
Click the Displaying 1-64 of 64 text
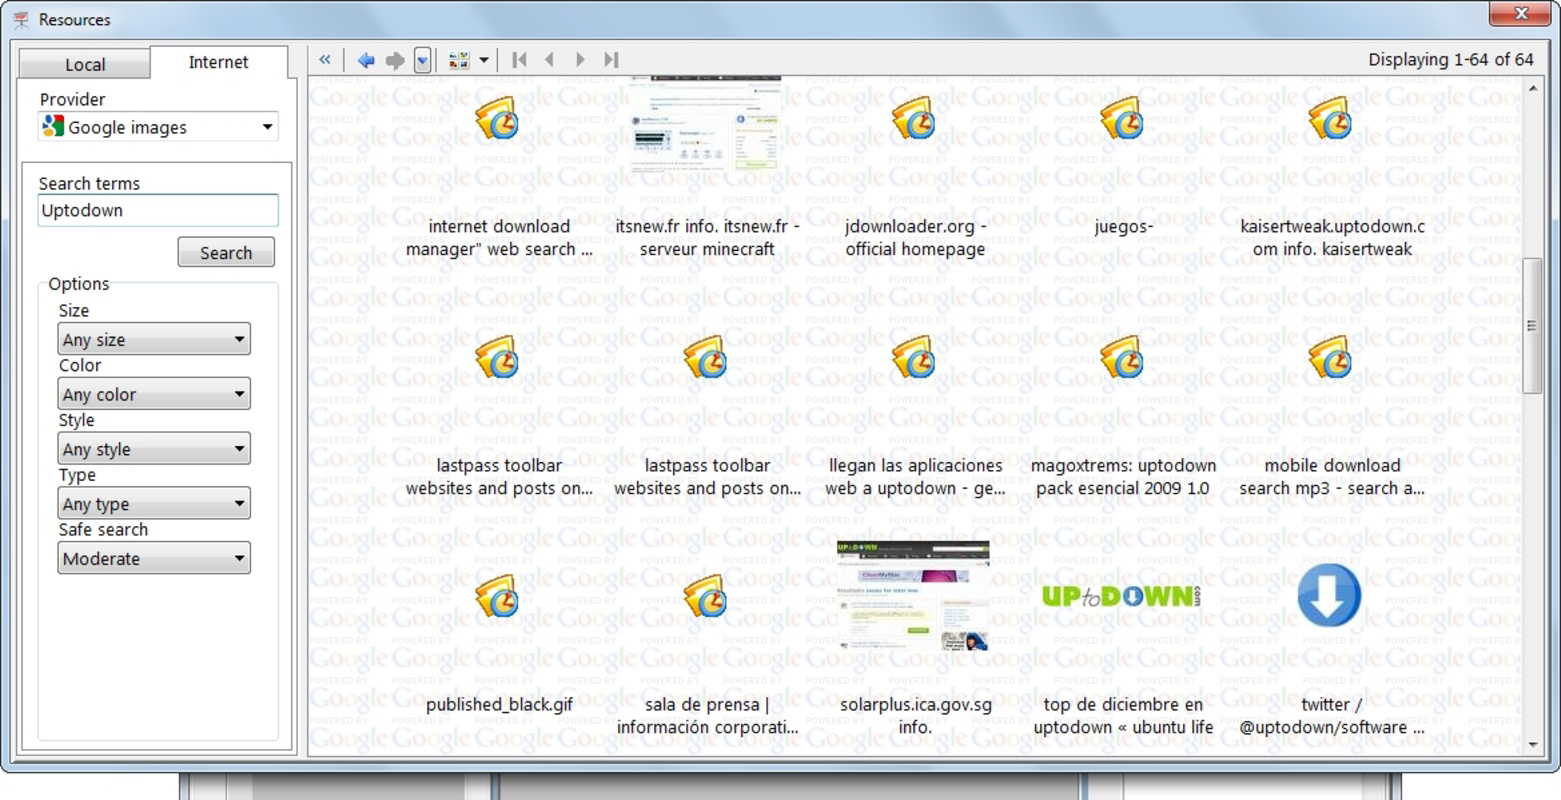pyautogui.click(x=1450, y=60)
